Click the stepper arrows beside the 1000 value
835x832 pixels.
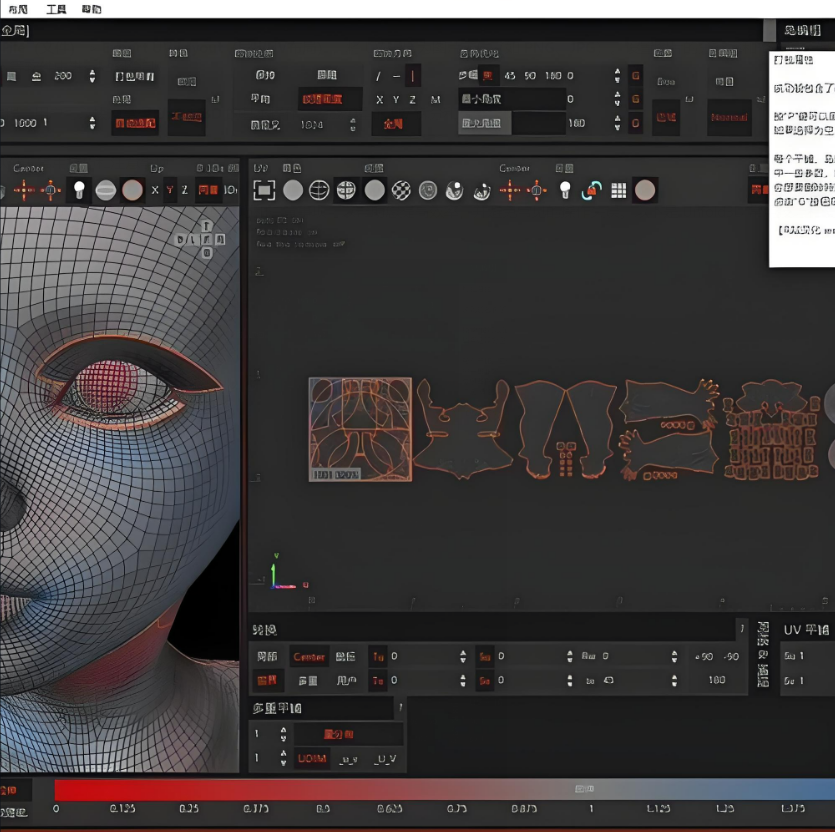pyautogui.click(x=92, y=123)
